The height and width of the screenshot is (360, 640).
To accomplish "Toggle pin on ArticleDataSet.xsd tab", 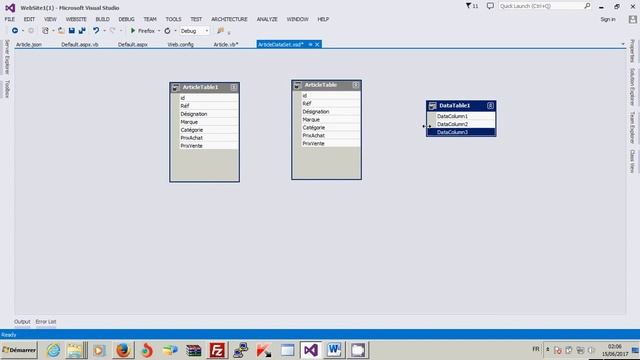I will coord(310,44).
